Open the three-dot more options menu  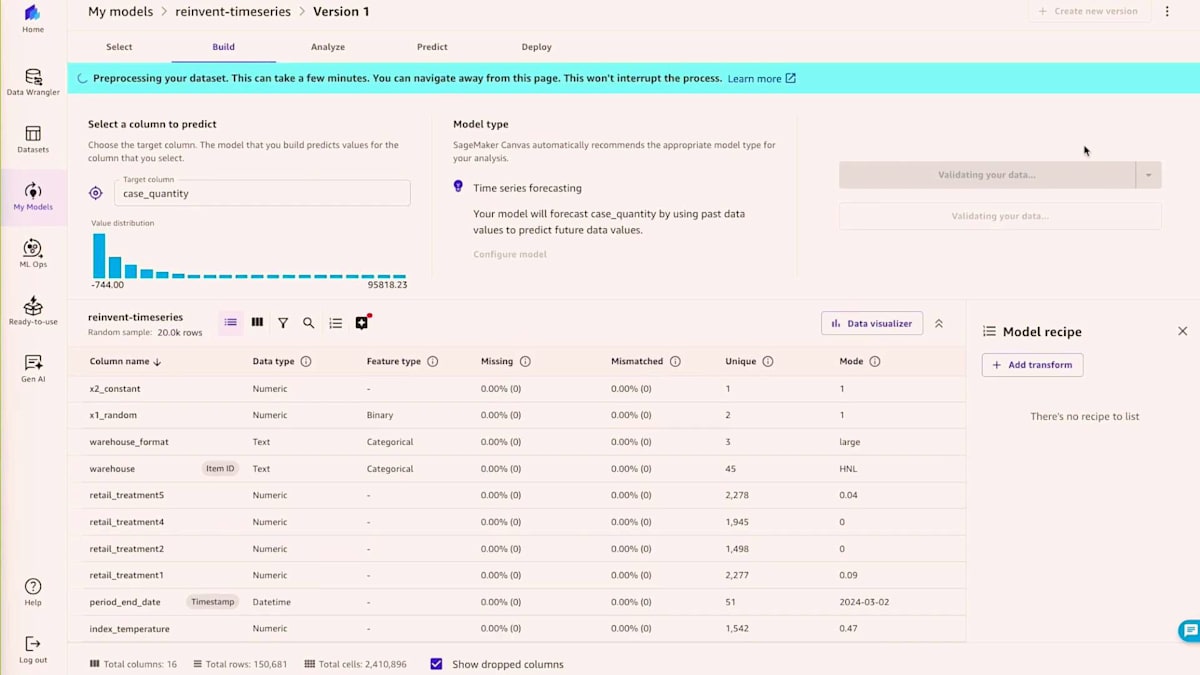point(1167,12)
